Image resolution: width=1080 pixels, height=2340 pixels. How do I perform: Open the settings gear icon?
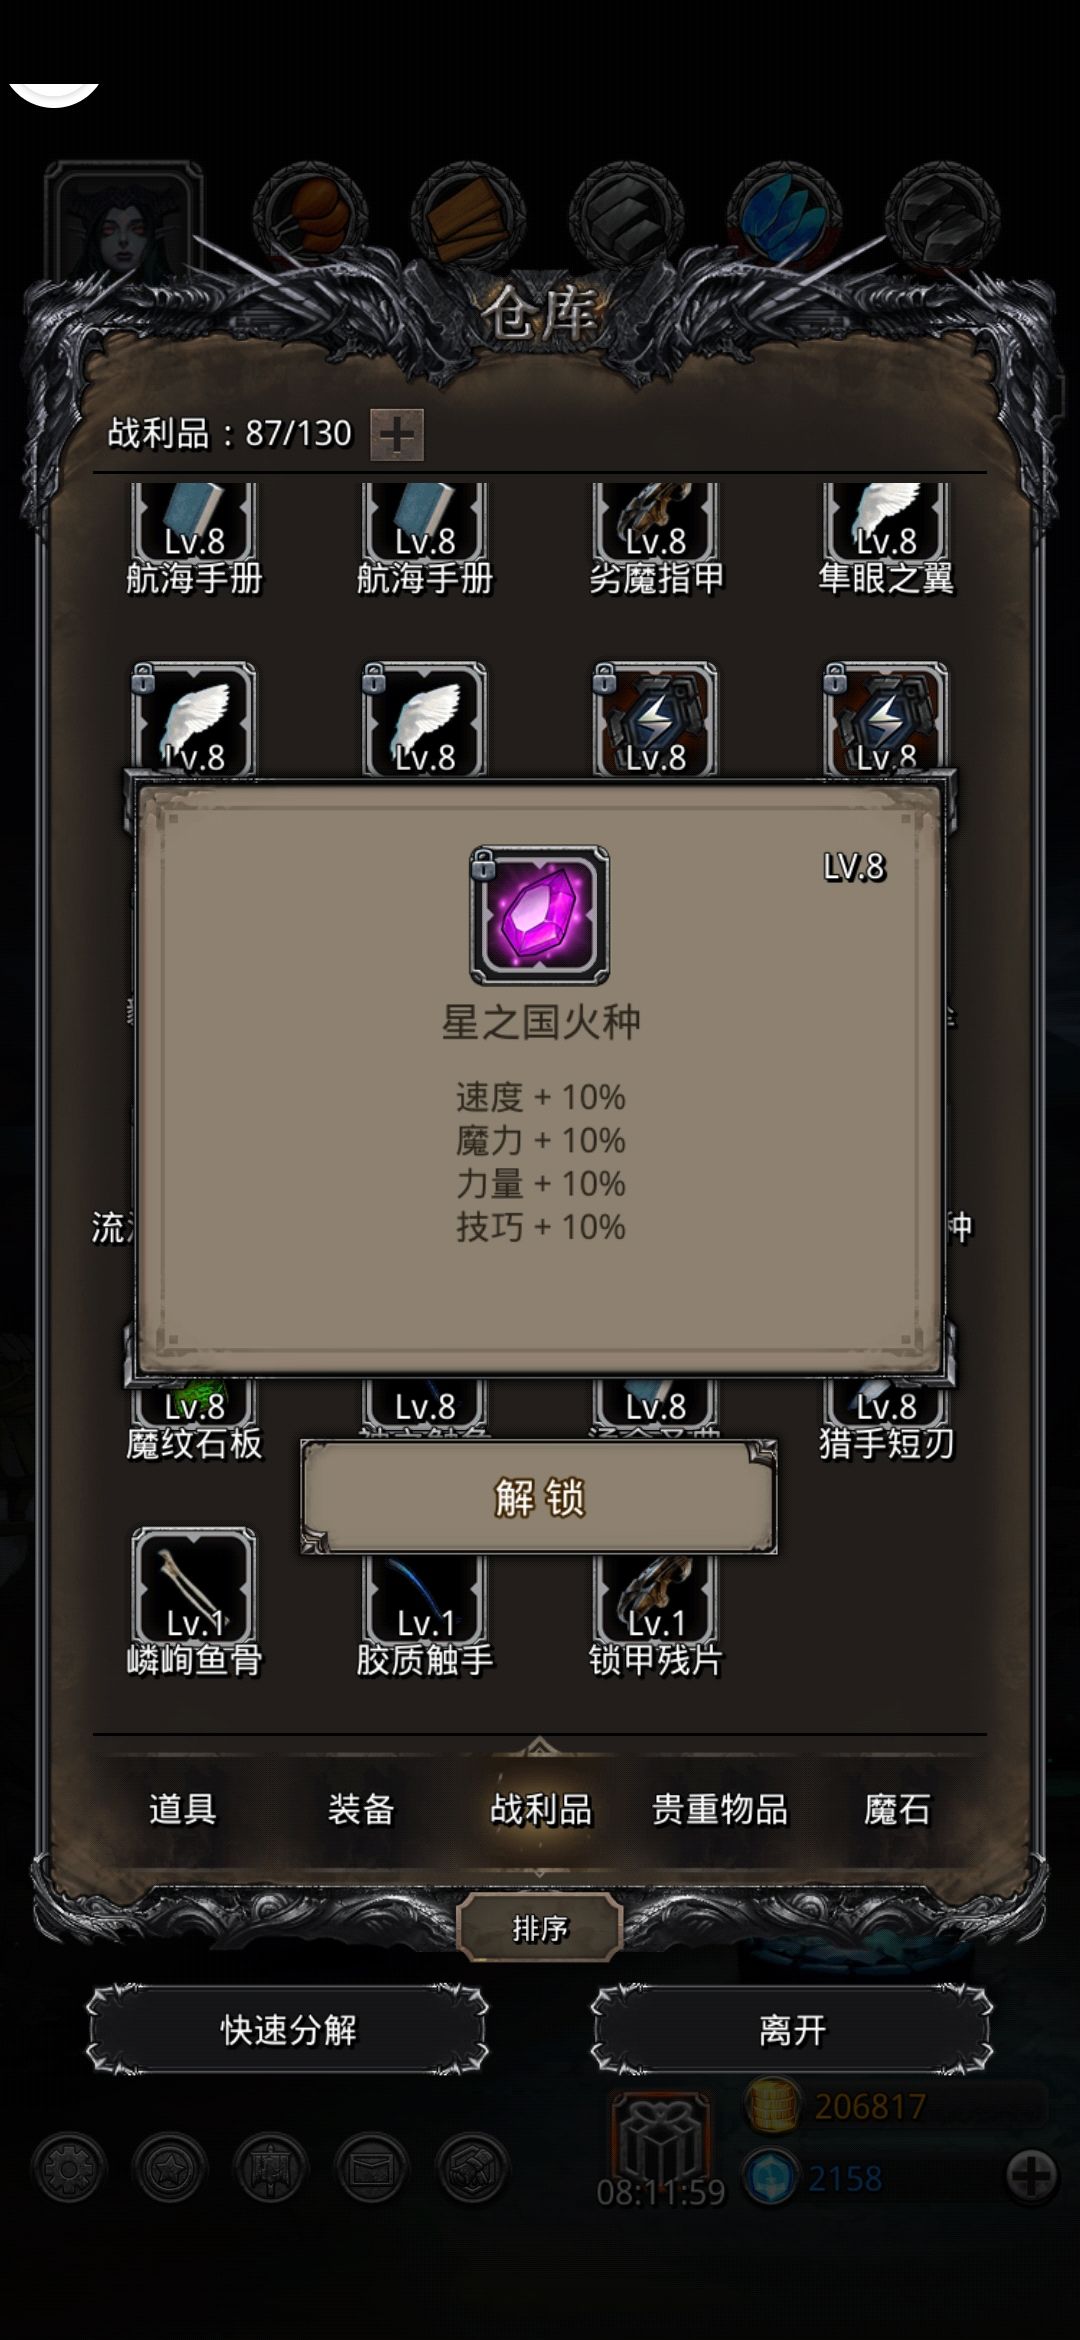click(x=69, y=2169)
